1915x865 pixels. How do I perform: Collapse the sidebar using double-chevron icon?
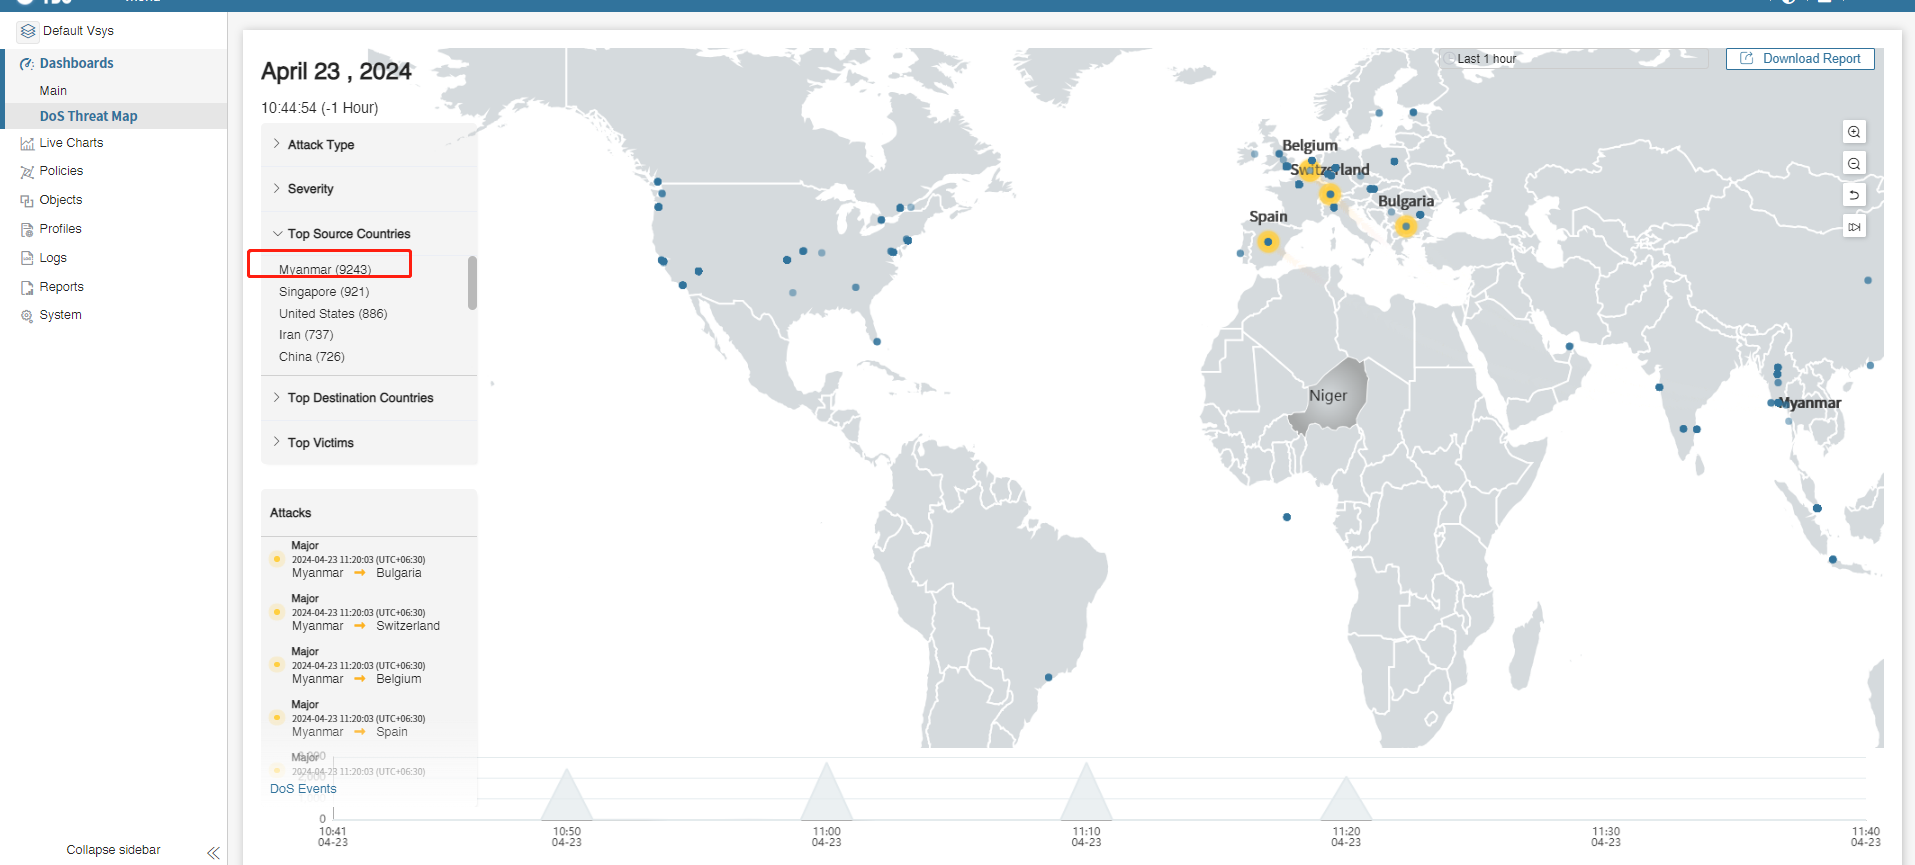click(x=213, y=852)
